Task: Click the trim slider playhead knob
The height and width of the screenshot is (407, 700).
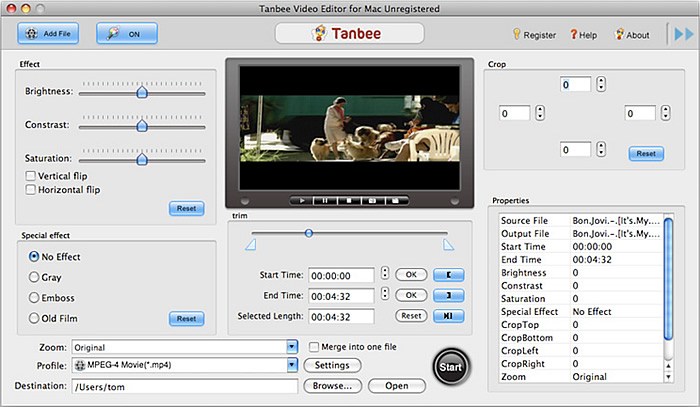Action: tap(308, 233)
